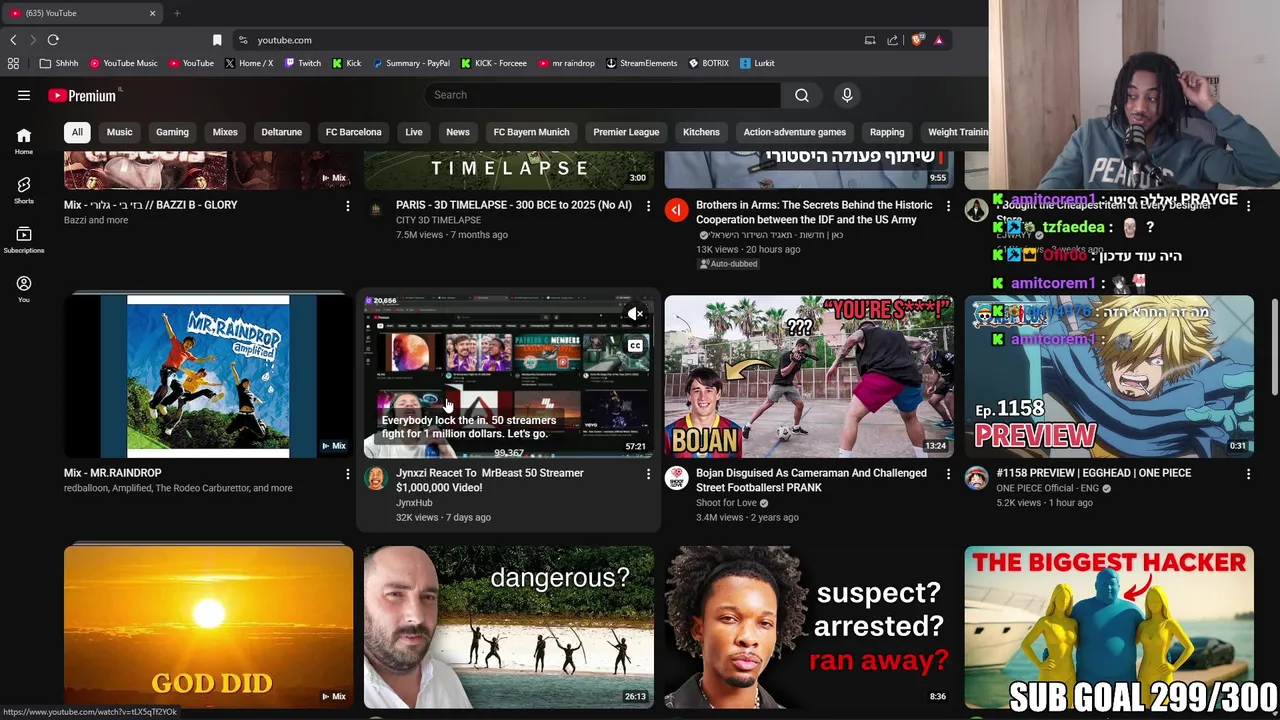Open the GOD DID mix thumbnail
1280x720 pixels.
[208, 627]
